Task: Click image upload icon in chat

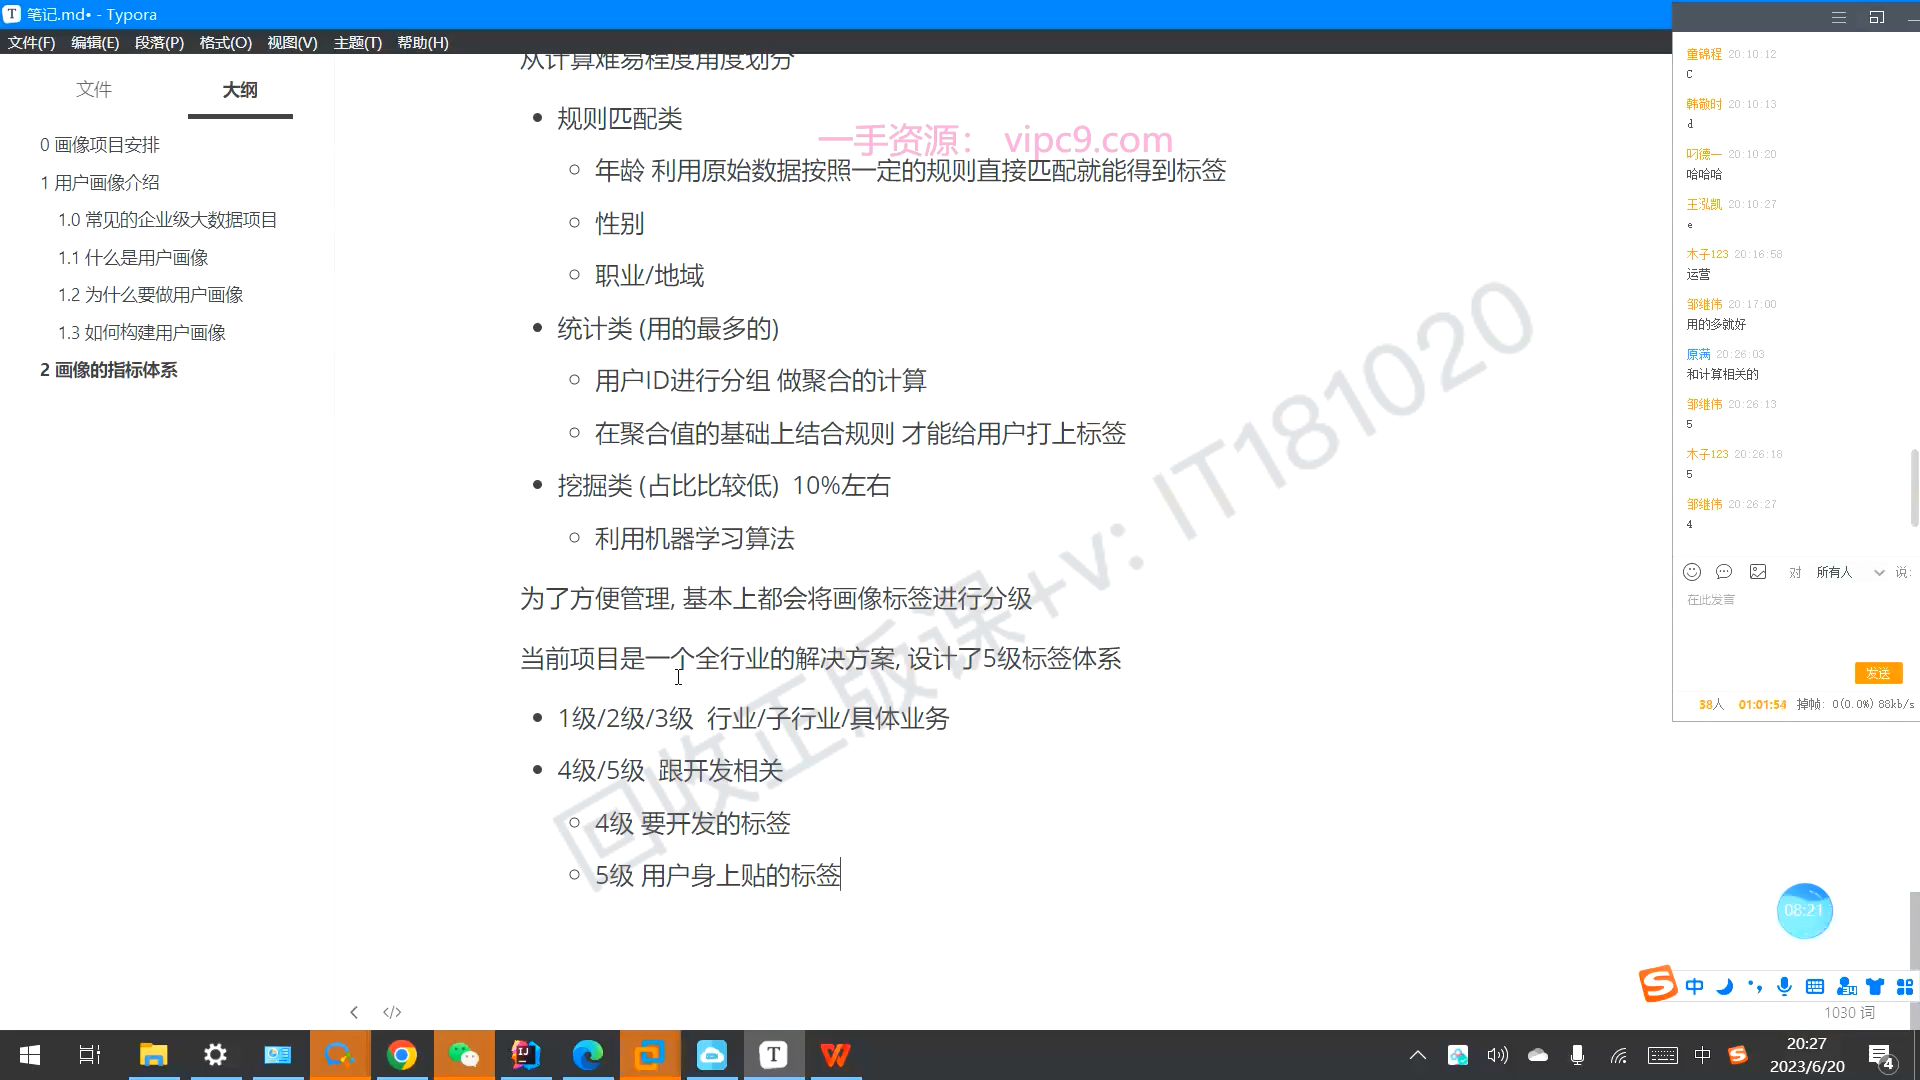Action: (1758, 572)
